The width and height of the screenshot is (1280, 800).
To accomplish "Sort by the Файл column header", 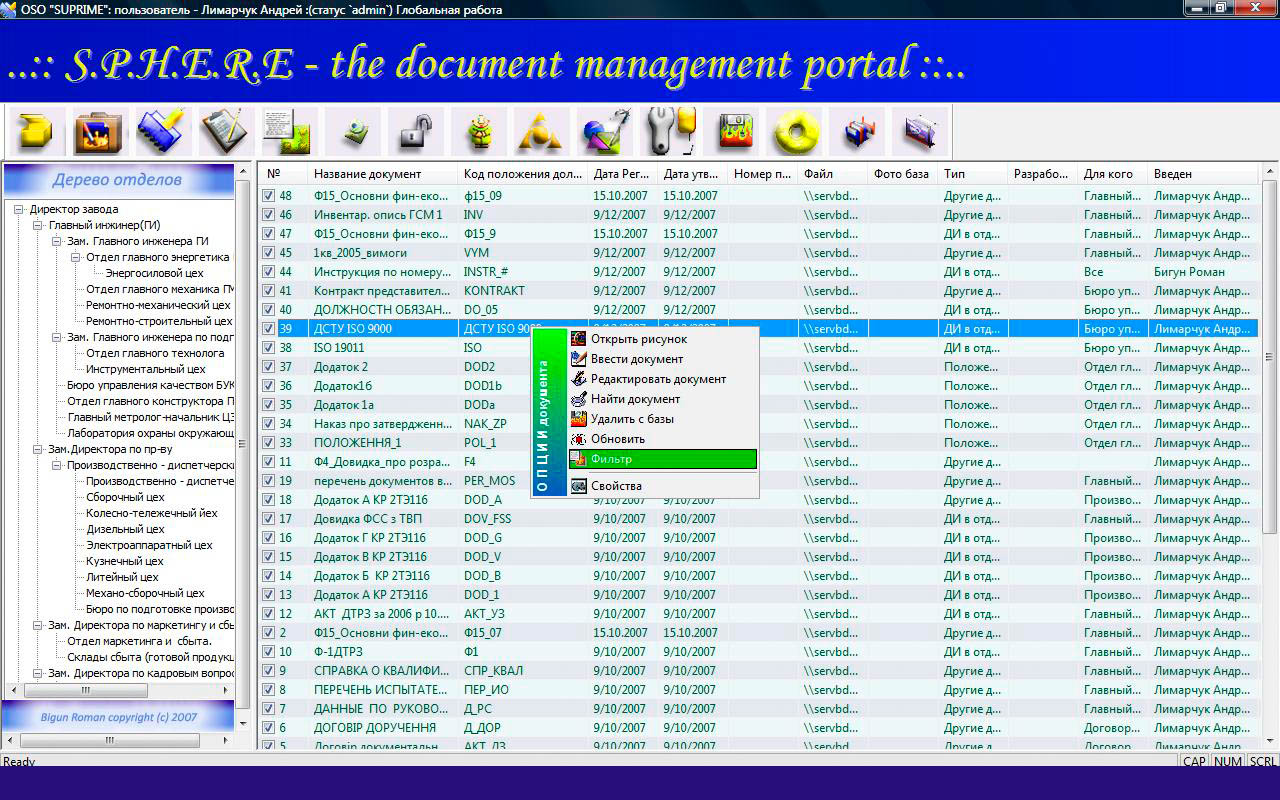I will pyautogui.click(x=832, y=174).
